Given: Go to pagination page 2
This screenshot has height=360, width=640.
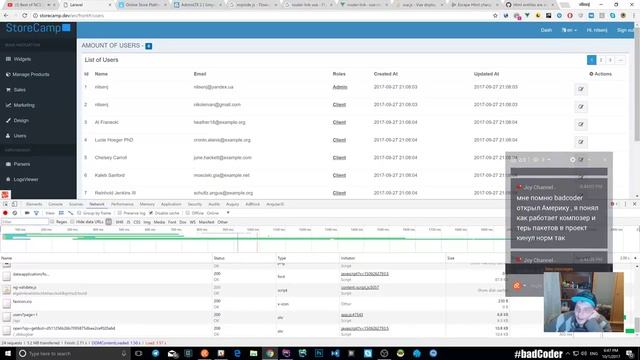Looking at the screenshot, I should click(x=601, y=60).
